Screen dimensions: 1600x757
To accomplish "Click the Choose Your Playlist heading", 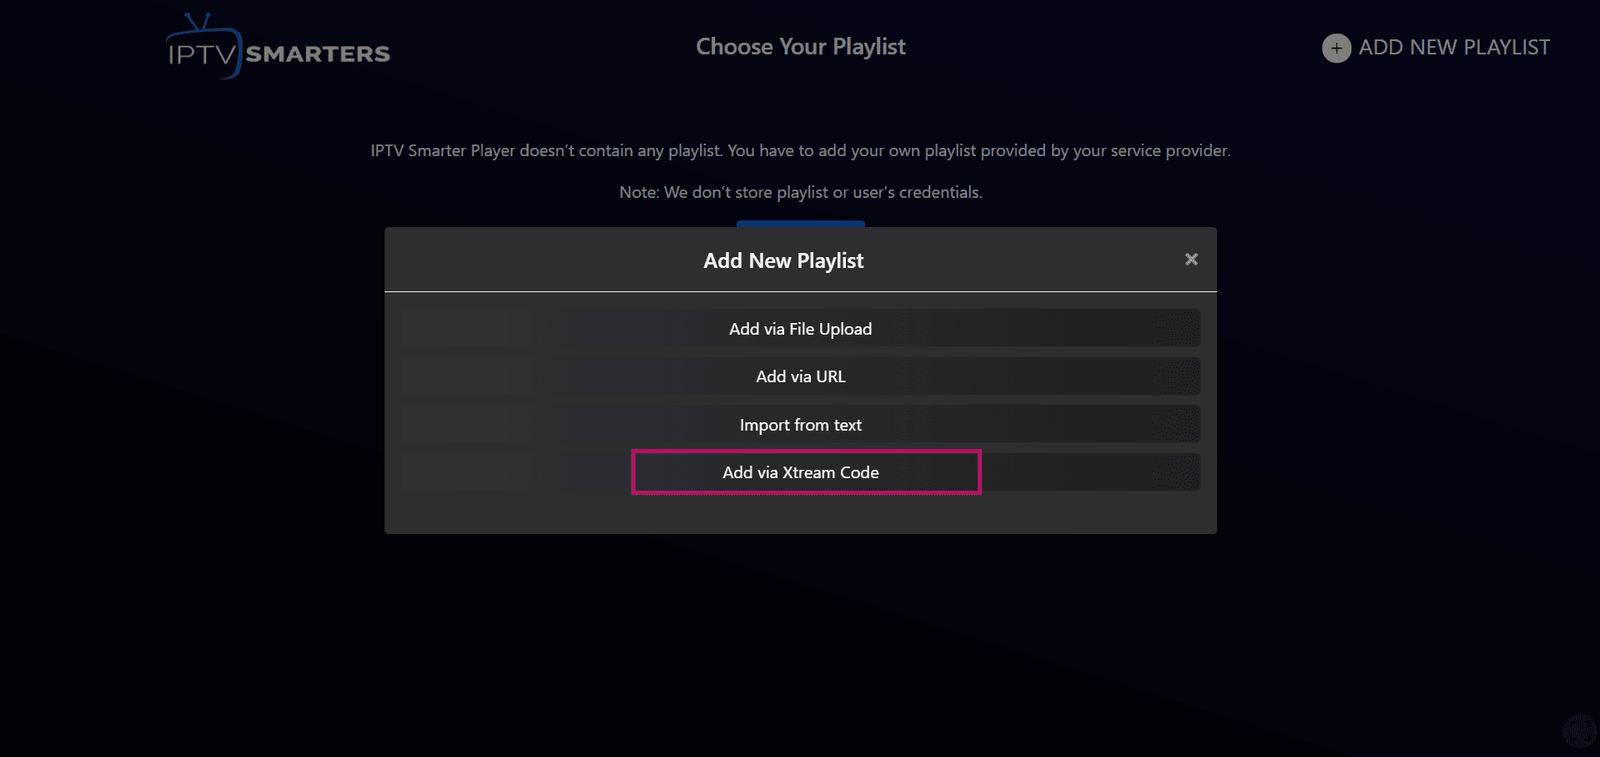I will (800, 47).
